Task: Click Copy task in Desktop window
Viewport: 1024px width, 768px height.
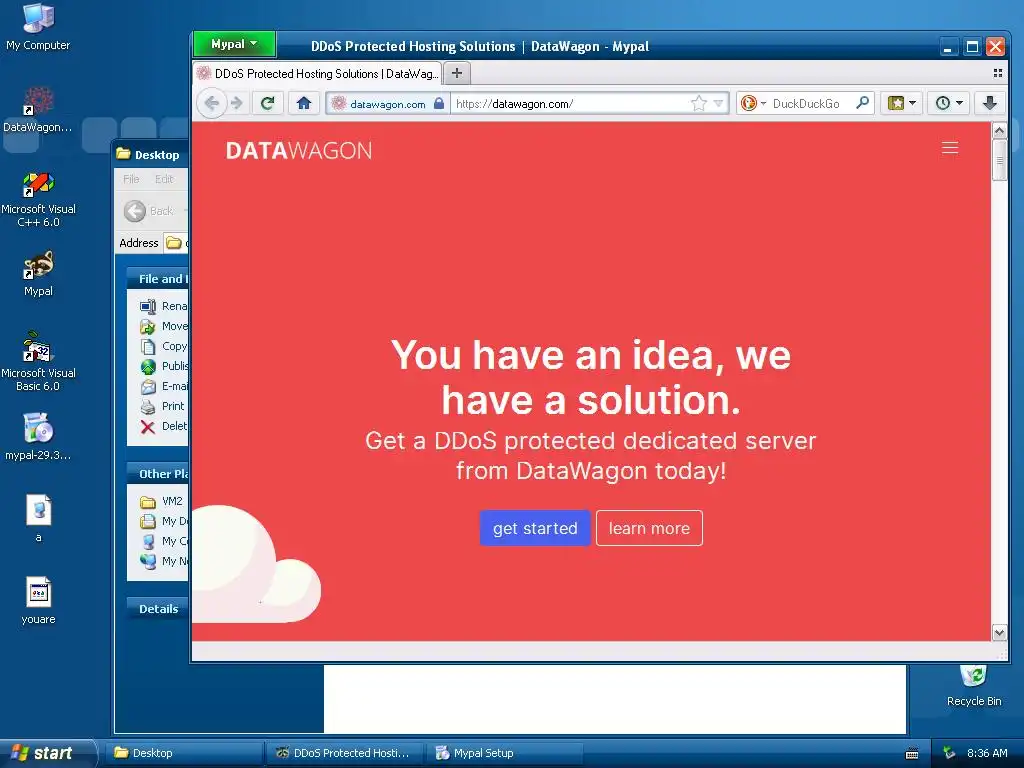Action: tap(164, 346)
